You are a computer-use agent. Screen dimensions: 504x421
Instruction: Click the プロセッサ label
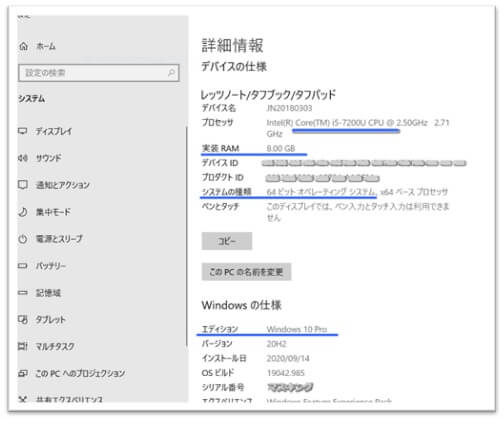point(217,123)
